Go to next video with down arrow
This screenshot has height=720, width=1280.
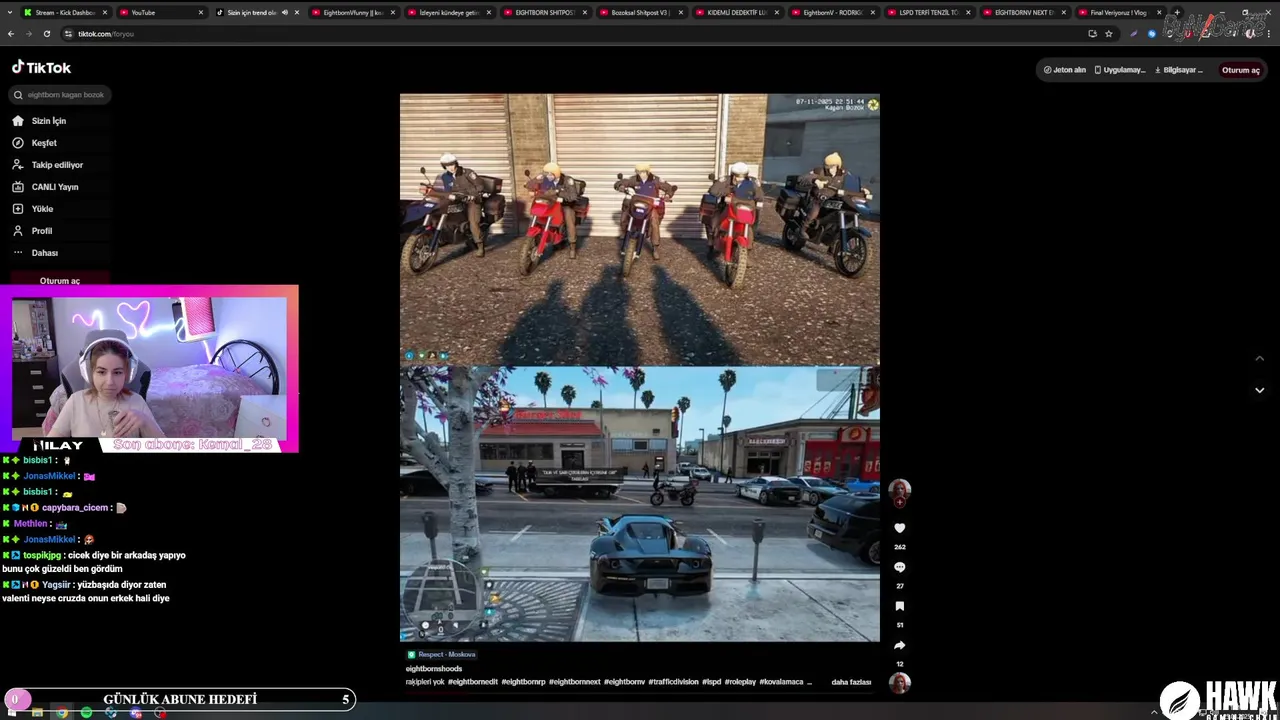[1259, 390]
